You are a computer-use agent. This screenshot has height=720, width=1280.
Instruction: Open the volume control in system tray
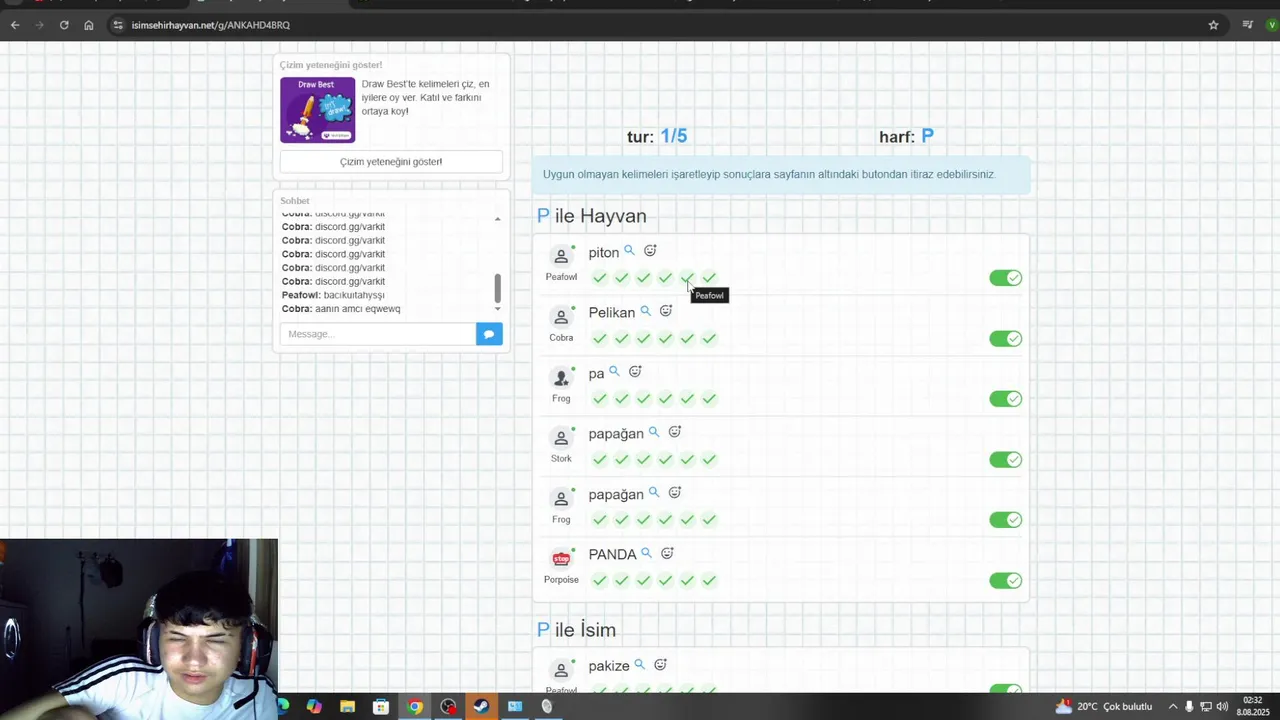(x=1222, y=707)
